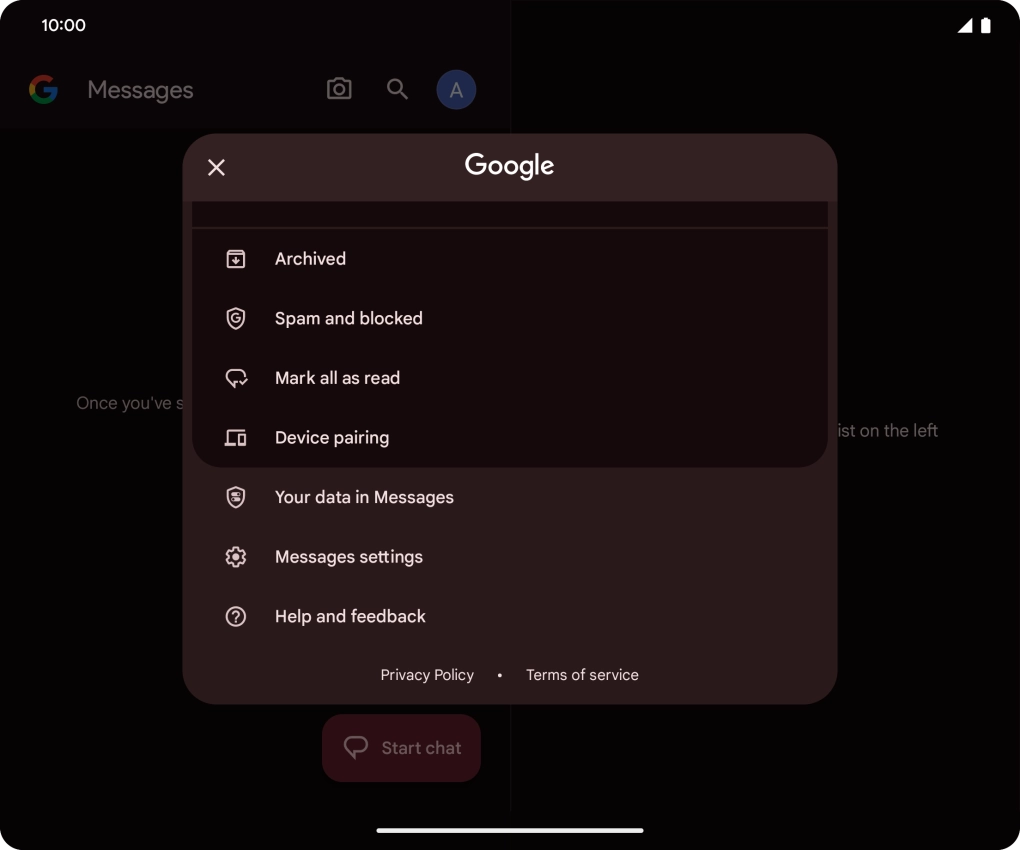Start a new chat
The height and width of the screenshot is (850, 1020).
(401, 747)
